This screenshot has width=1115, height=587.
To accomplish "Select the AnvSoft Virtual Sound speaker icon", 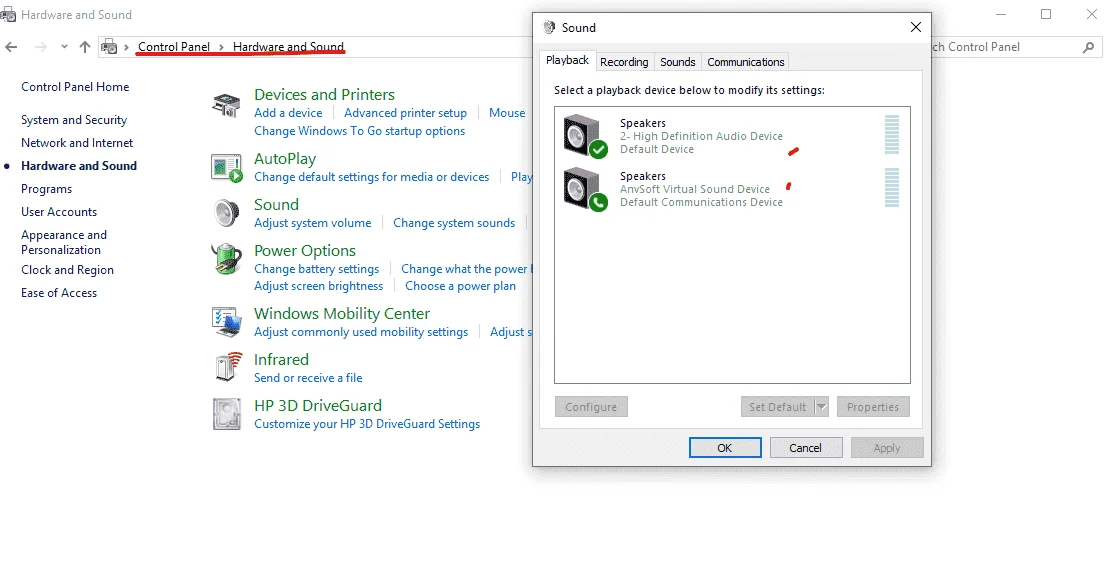I will point(585,189).
